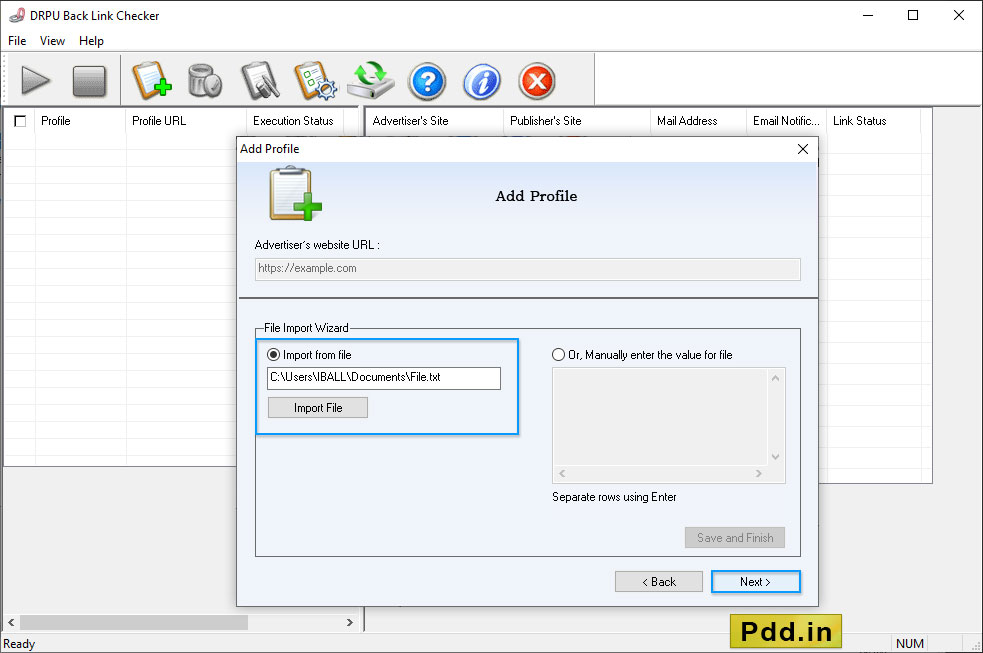Image resolution: width=983 pixels, height=653 pixels.
Task: Click the profile list horizontal scrollbar thumb
Action: pos(134,622)
